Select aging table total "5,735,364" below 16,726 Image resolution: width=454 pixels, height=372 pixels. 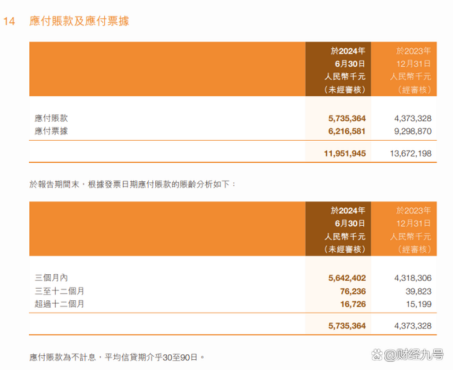click(x=347, y=326)
